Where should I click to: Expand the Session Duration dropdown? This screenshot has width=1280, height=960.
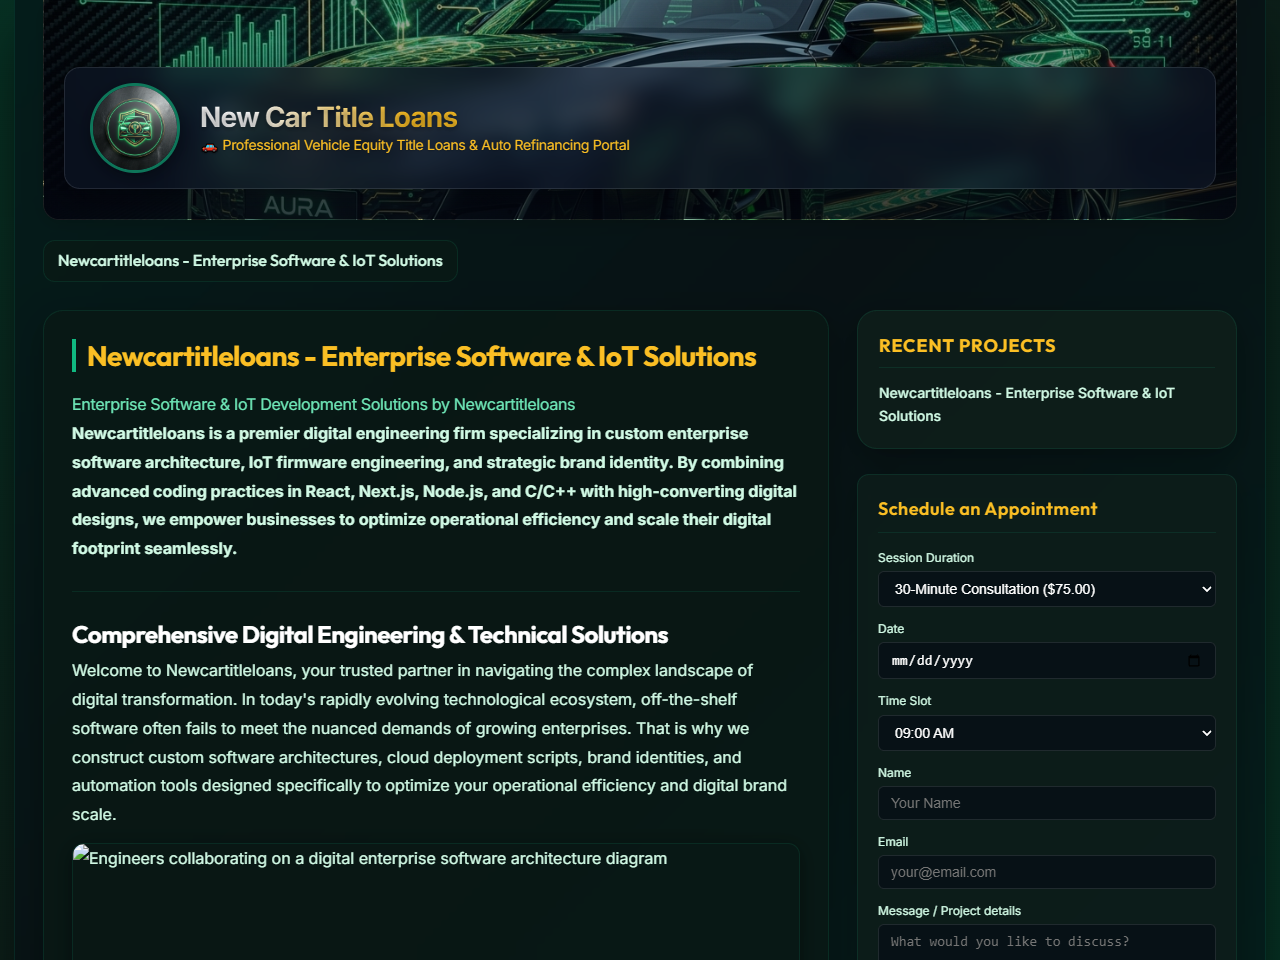[1046, 589]
